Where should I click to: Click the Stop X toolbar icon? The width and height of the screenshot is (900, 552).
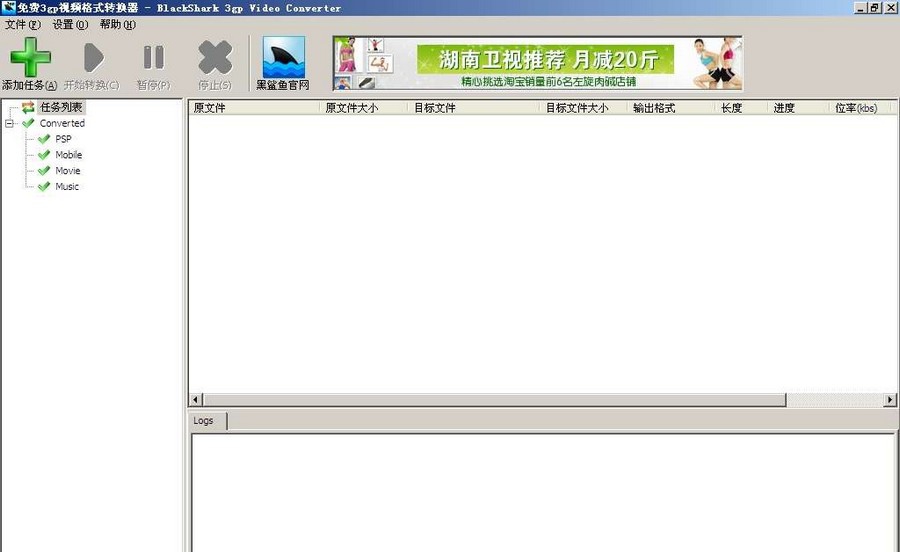(215, 57)
